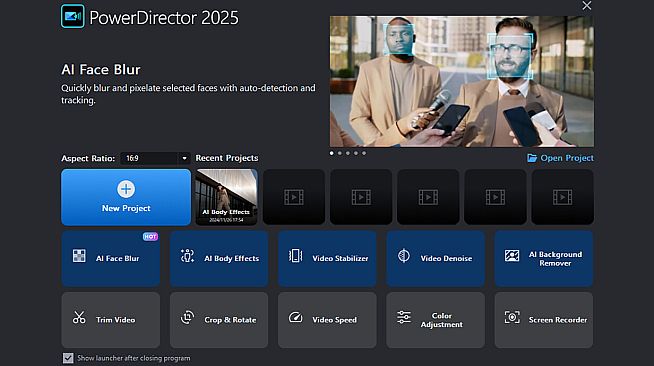The width and height of the screenshot is (654, 366).
Task: Click the Screen Recorder icon
Action: coord(512,317)
